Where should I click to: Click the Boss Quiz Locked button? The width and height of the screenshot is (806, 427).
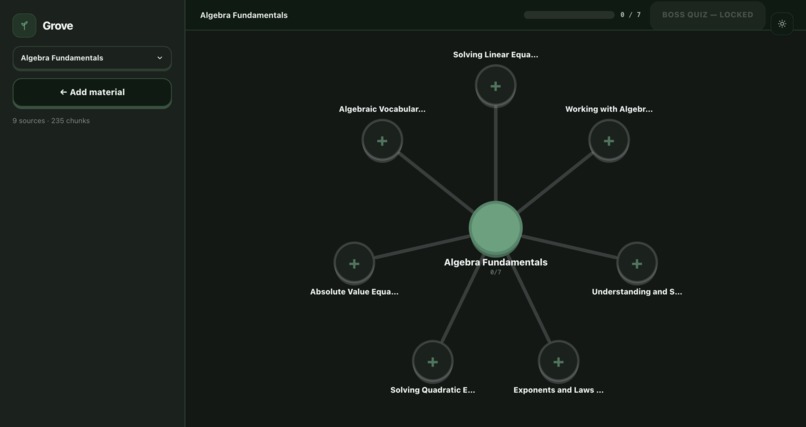click(x=707, y=15)
